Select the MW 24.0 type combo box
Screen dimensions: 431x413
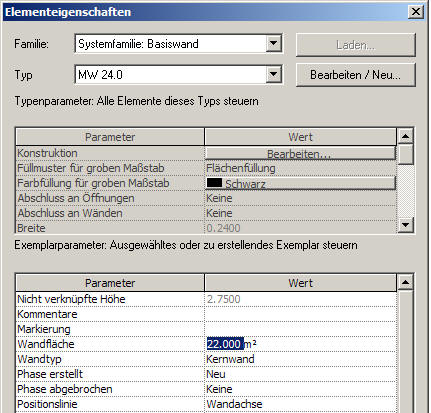178,74
